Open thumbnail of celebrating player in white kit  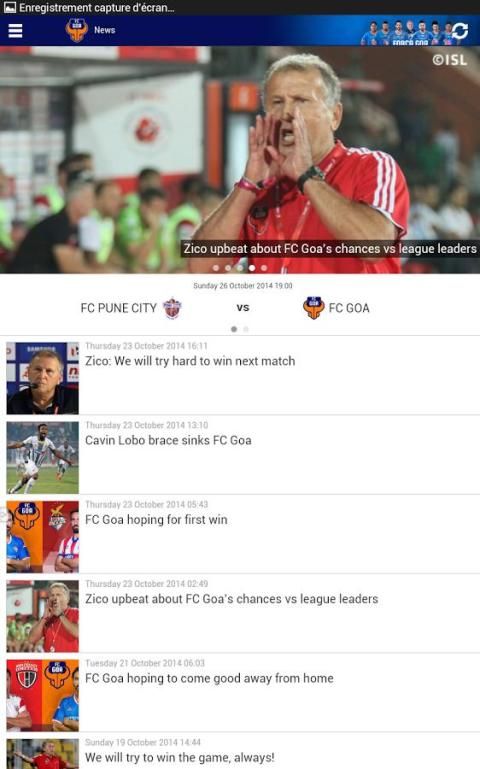tap(43, 458)
